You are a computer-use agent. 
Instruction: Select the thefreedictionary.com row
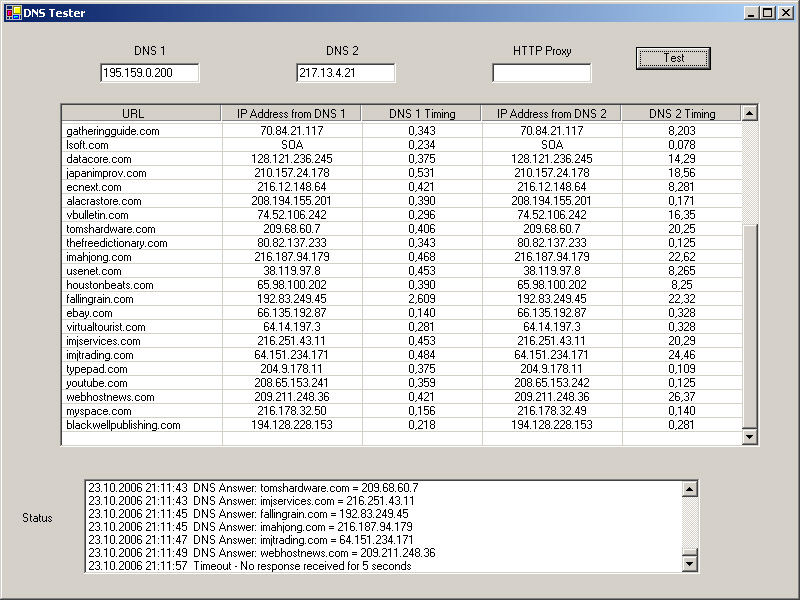(x=402, y=243)
